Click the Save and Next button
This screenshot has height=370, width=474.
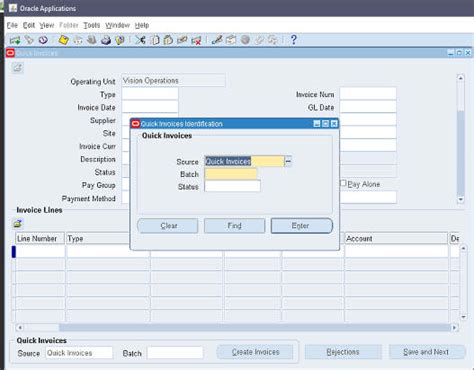click(426, 352)
